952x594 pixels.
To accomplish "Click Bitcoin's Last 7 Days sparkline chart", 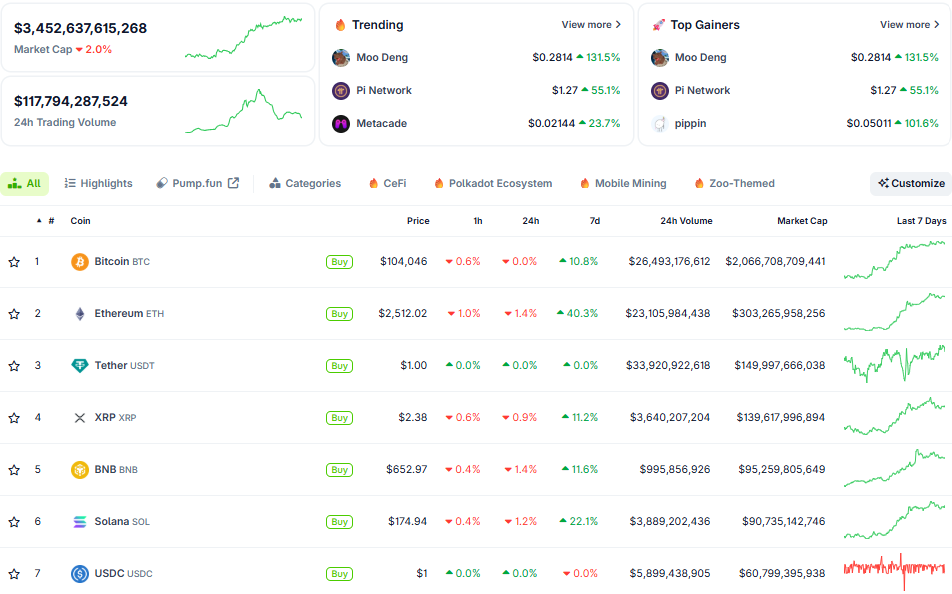I will pyautogui.click(x=893, y=261).
